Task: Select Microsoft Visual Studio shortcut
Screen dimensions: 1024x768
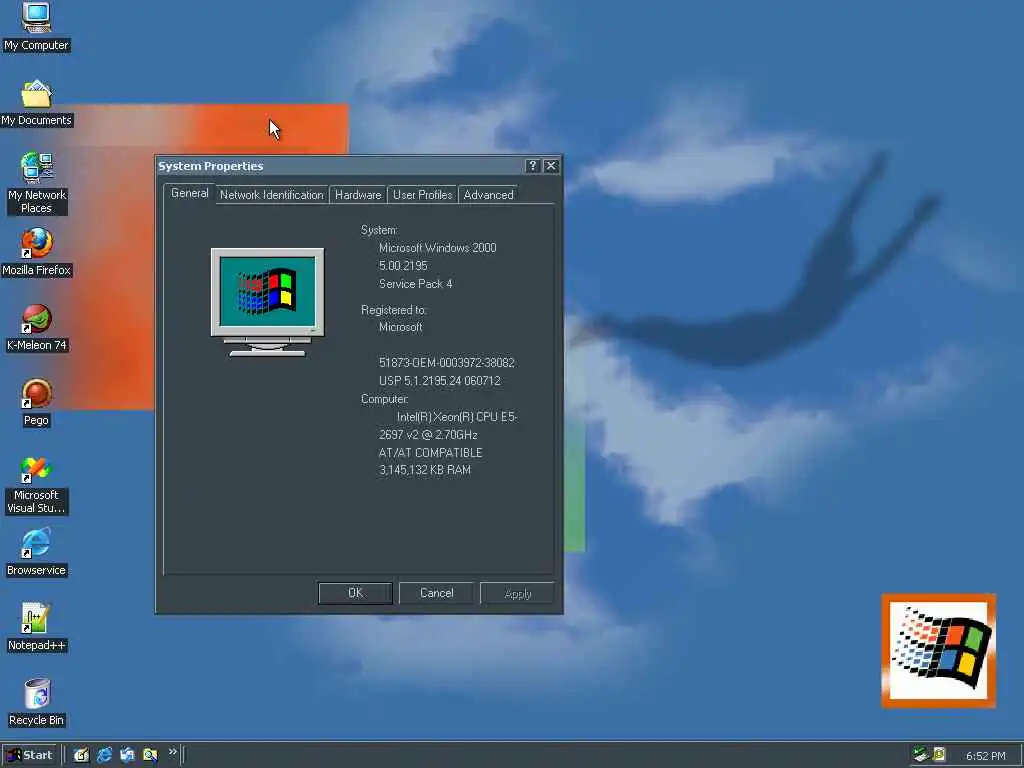Action: pos(37,485)
